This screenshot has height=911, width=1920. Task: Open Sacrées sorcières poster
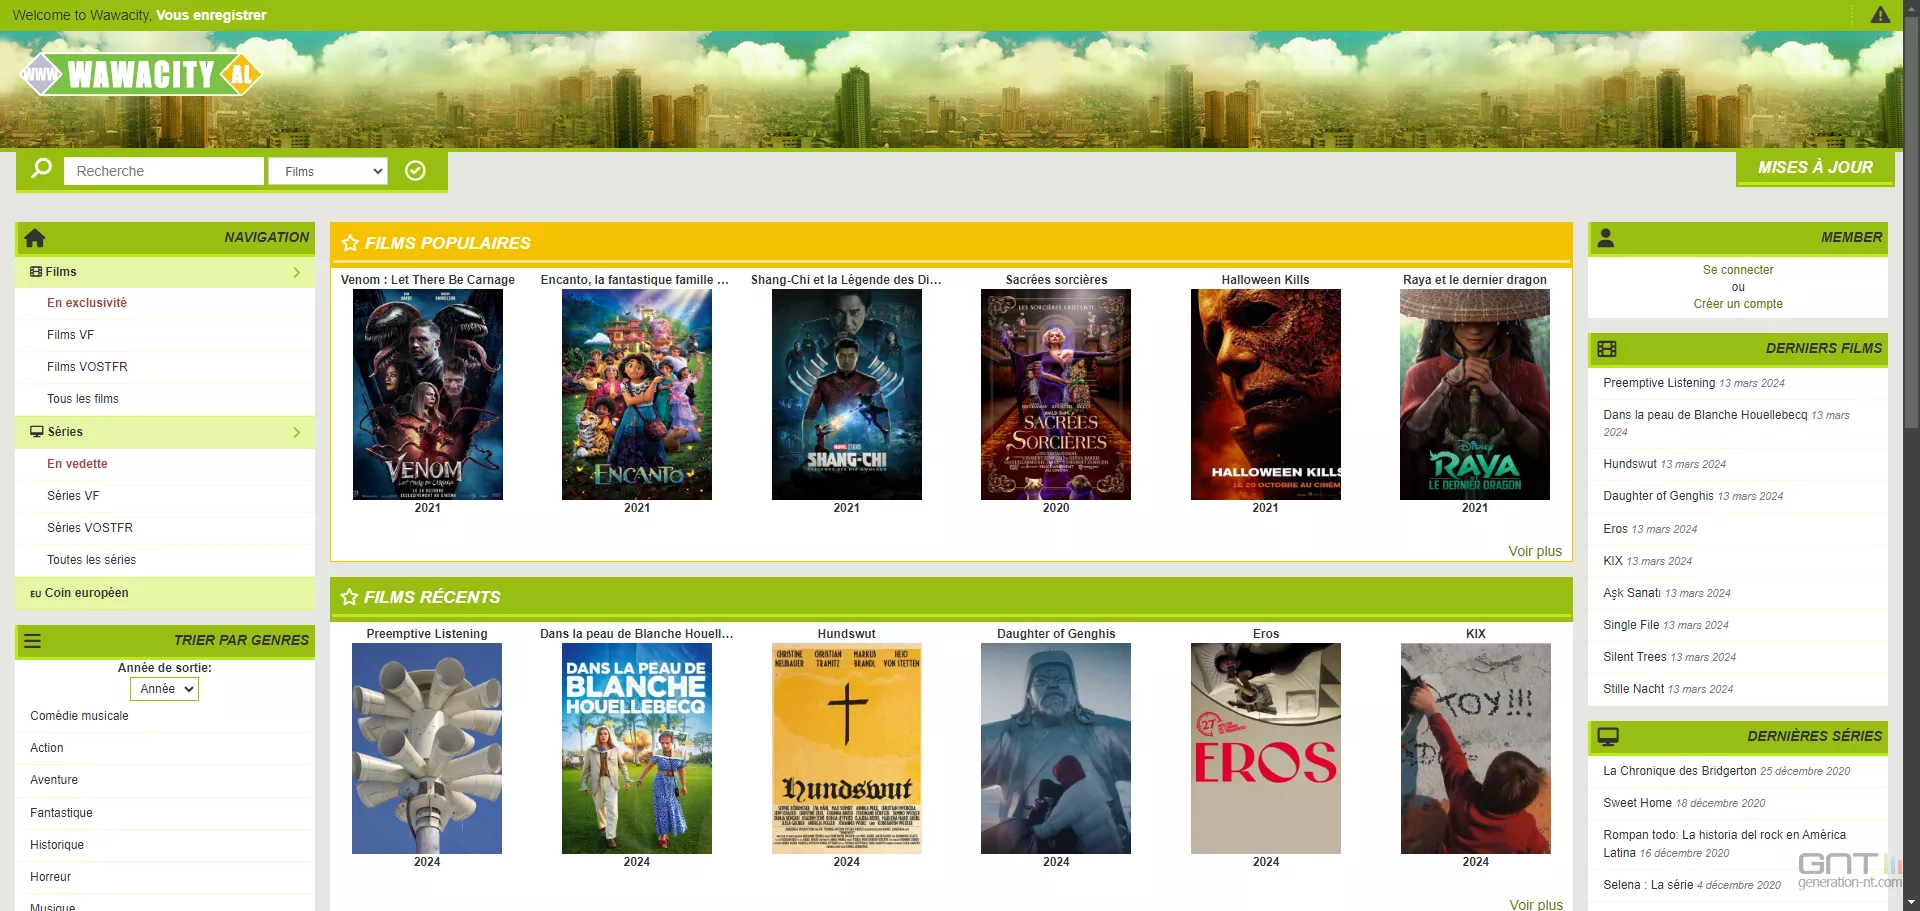[x=1056, y=395]
